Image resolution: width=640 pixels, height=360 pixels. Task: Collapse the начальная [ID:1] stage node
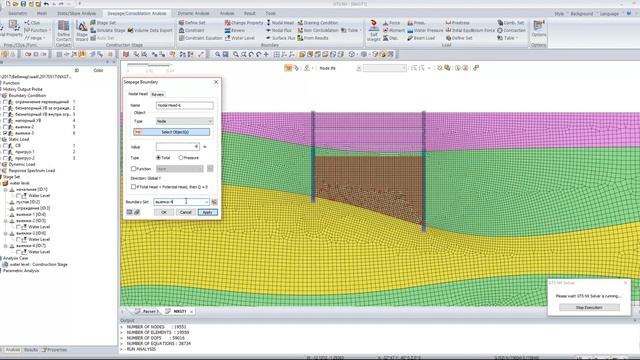6,190
